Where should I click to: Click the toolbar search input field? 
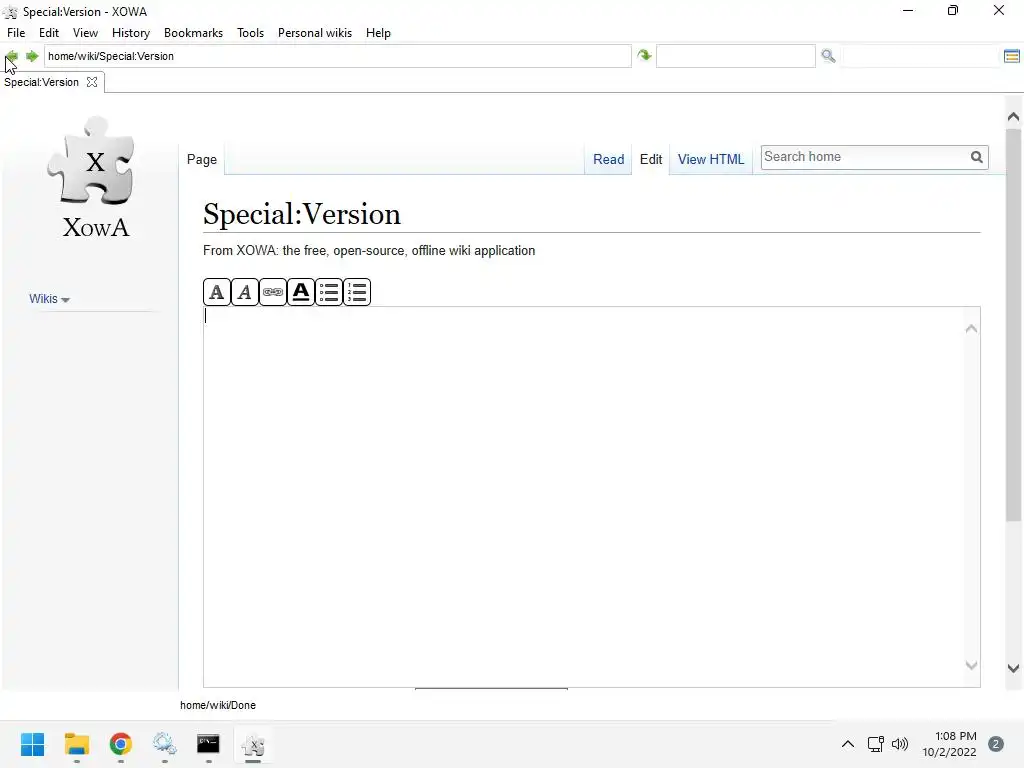point(735,56)
